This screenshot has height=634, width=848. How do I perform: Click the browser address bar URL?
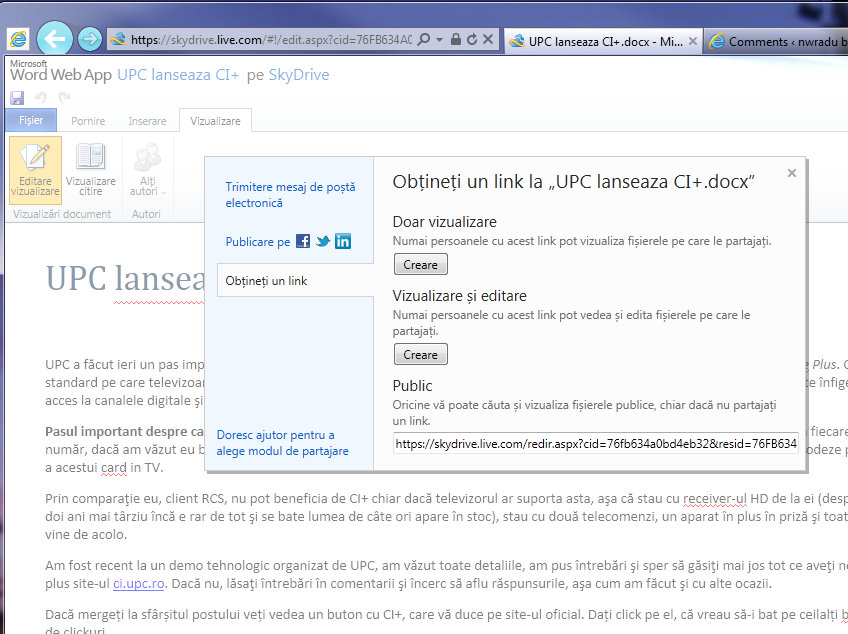(270, 39)
